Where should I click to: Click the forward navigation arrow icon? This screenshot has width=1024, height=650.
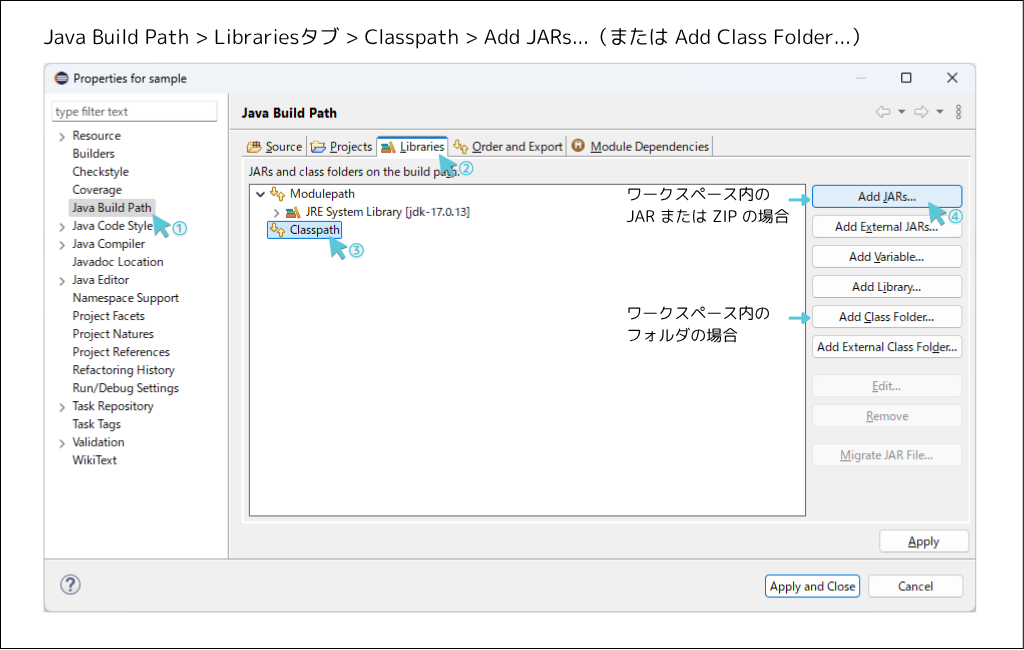[921, 112]
